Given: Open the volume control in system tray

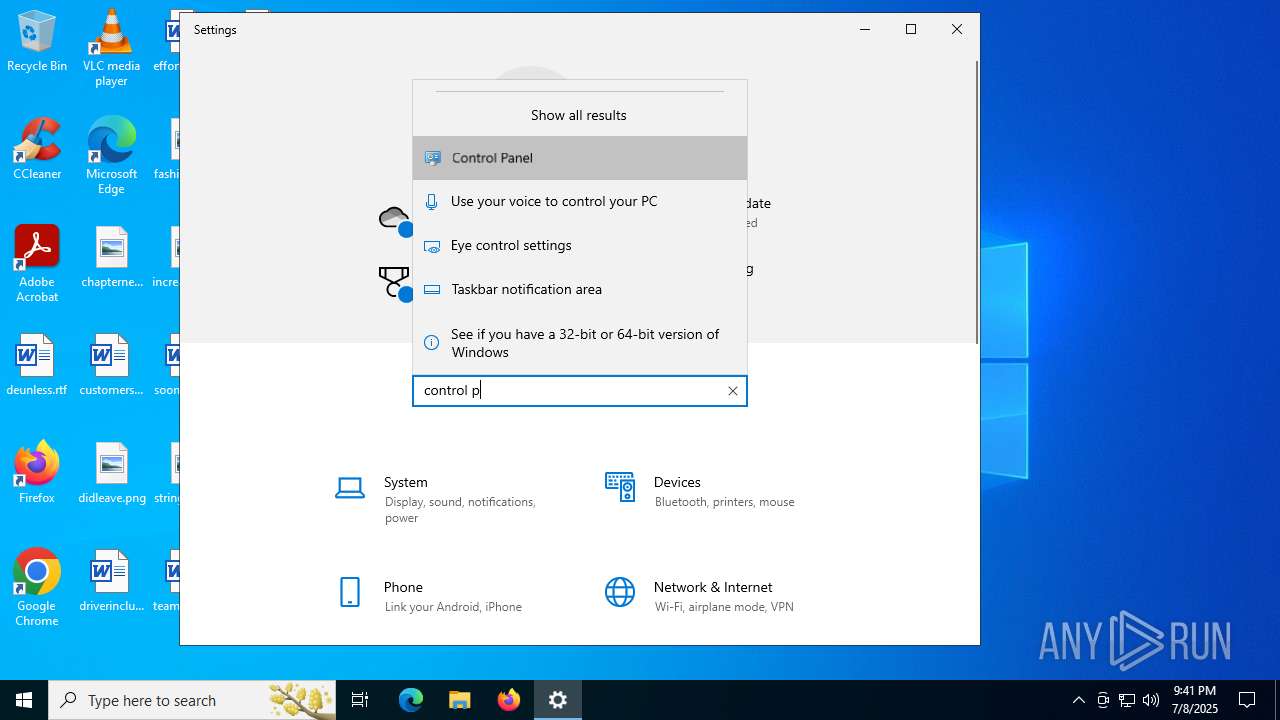Looking at the screenshot, I should pyautogui.click(x=1151, y=700).
